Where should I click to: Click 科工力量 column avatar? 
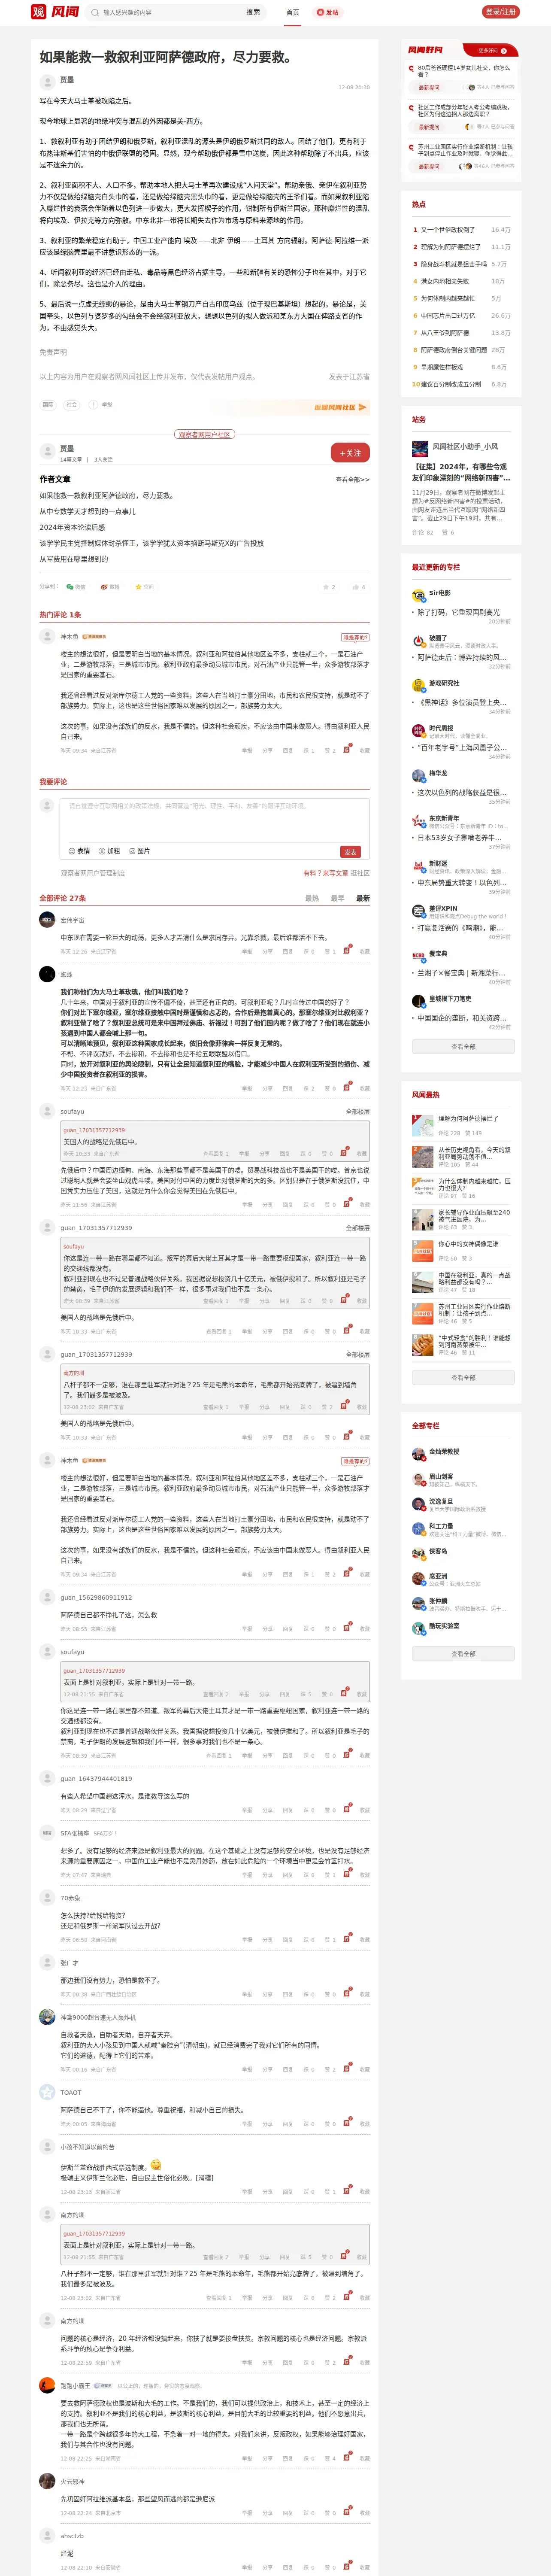tap(419, 1529)
